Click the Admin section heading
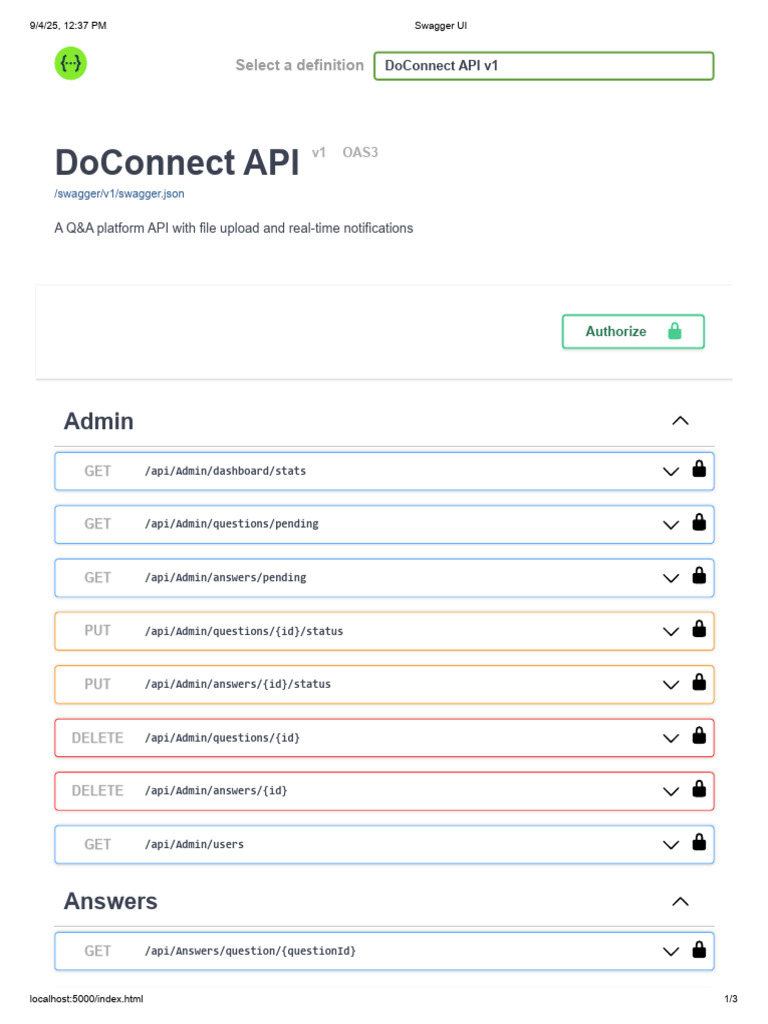768x1024 pixels. tap(99, 421)
